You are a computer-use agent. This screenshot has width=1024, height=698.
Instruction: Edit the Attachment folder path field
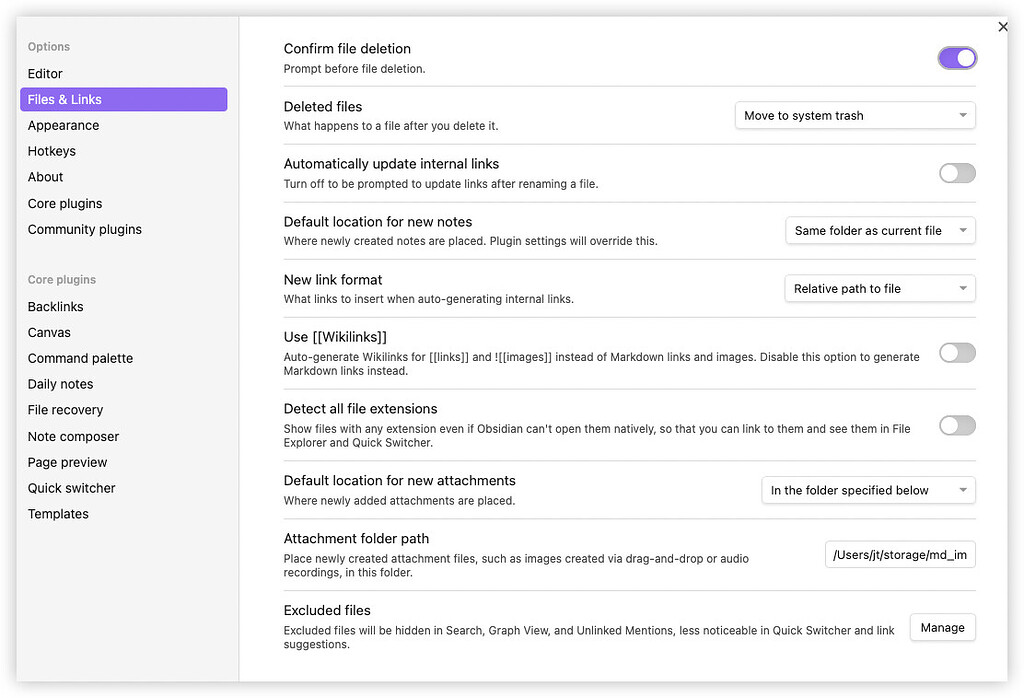[899, 553]
